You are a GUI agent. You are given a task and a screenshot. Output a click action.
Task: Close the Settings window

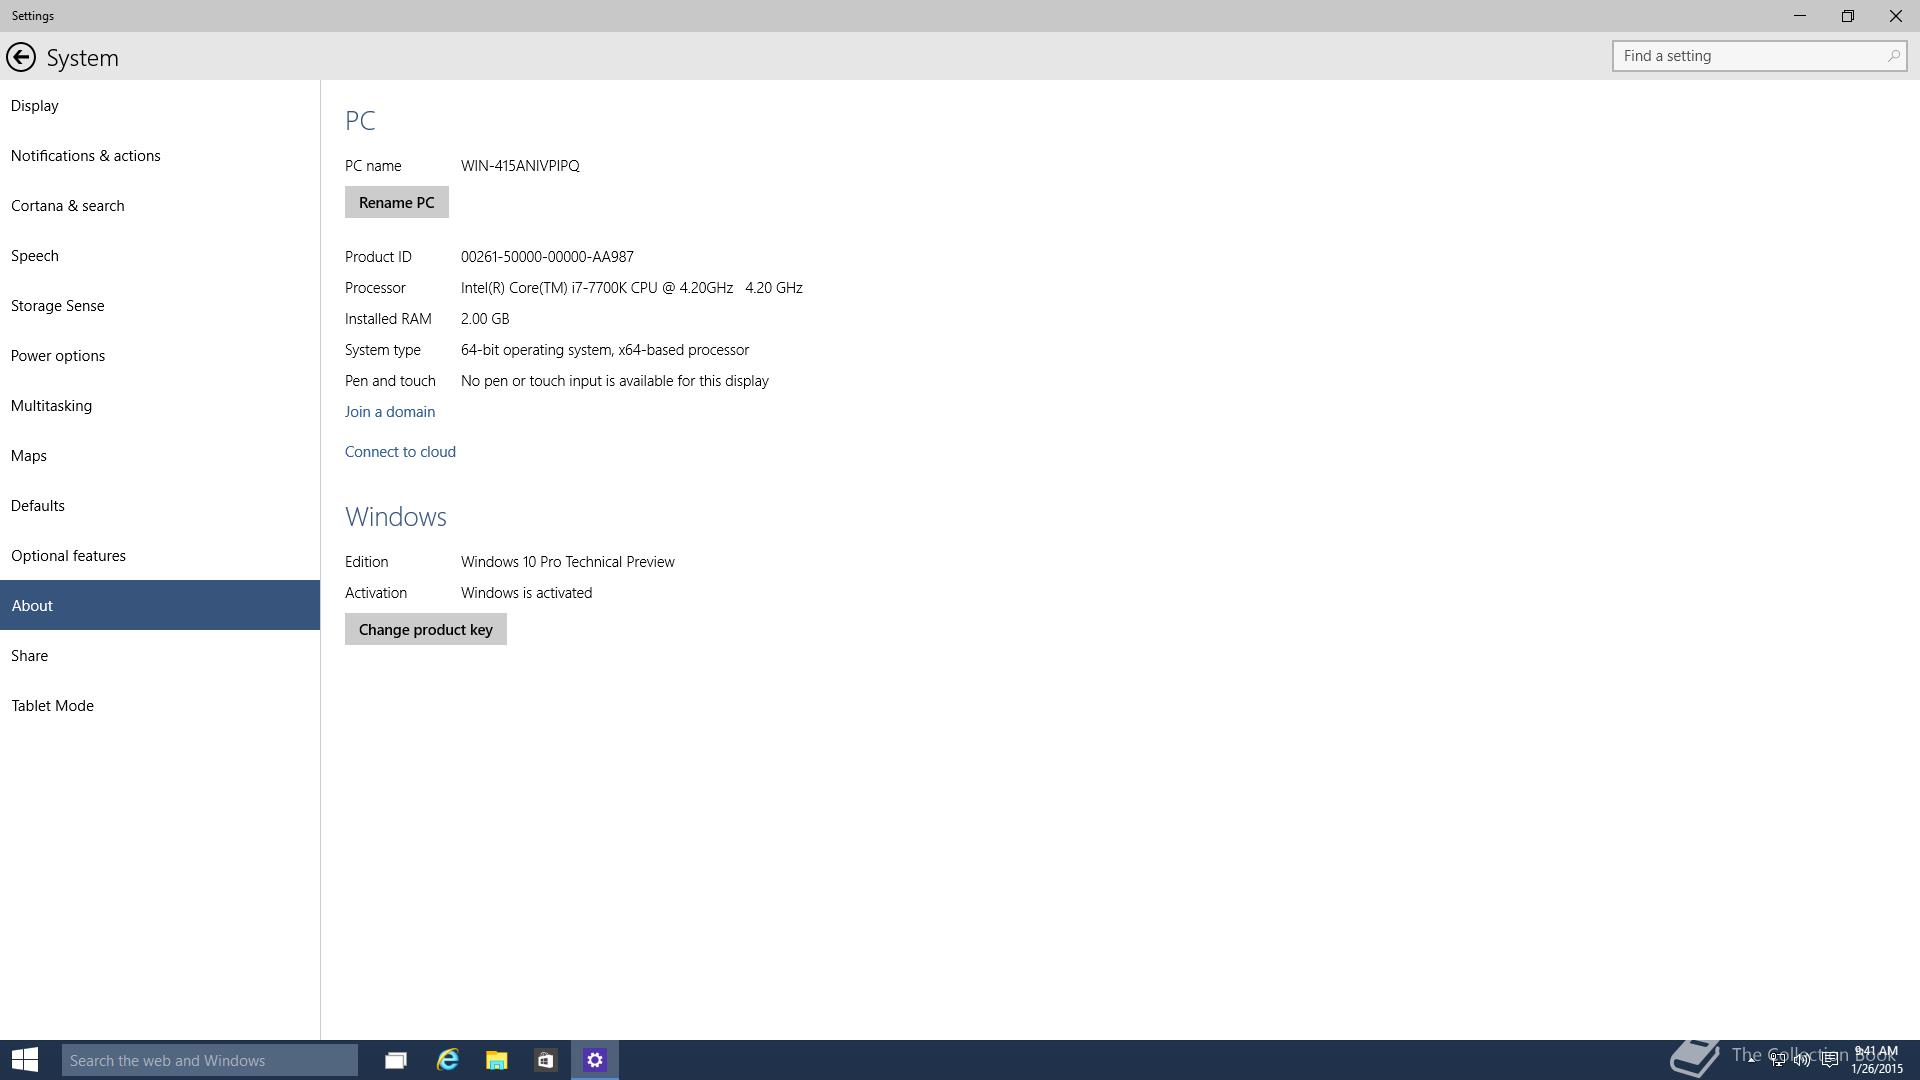click(1896, 16)
